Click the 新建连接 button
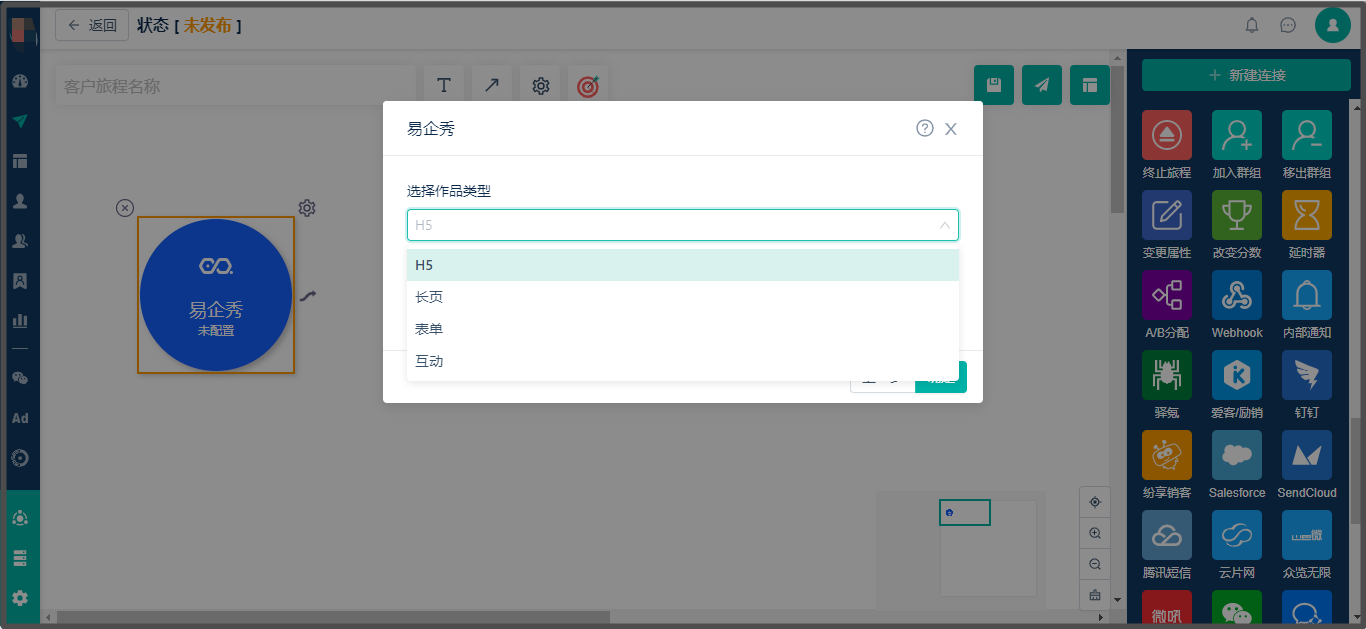Screen dimensions: 1366x629 [1246, 75]
